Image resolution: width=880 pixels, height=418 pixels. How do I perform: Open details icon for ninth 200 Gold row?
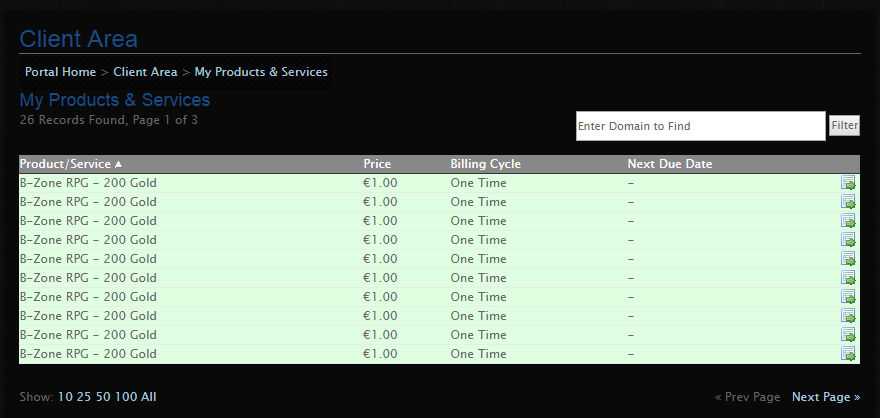point(848,335)
